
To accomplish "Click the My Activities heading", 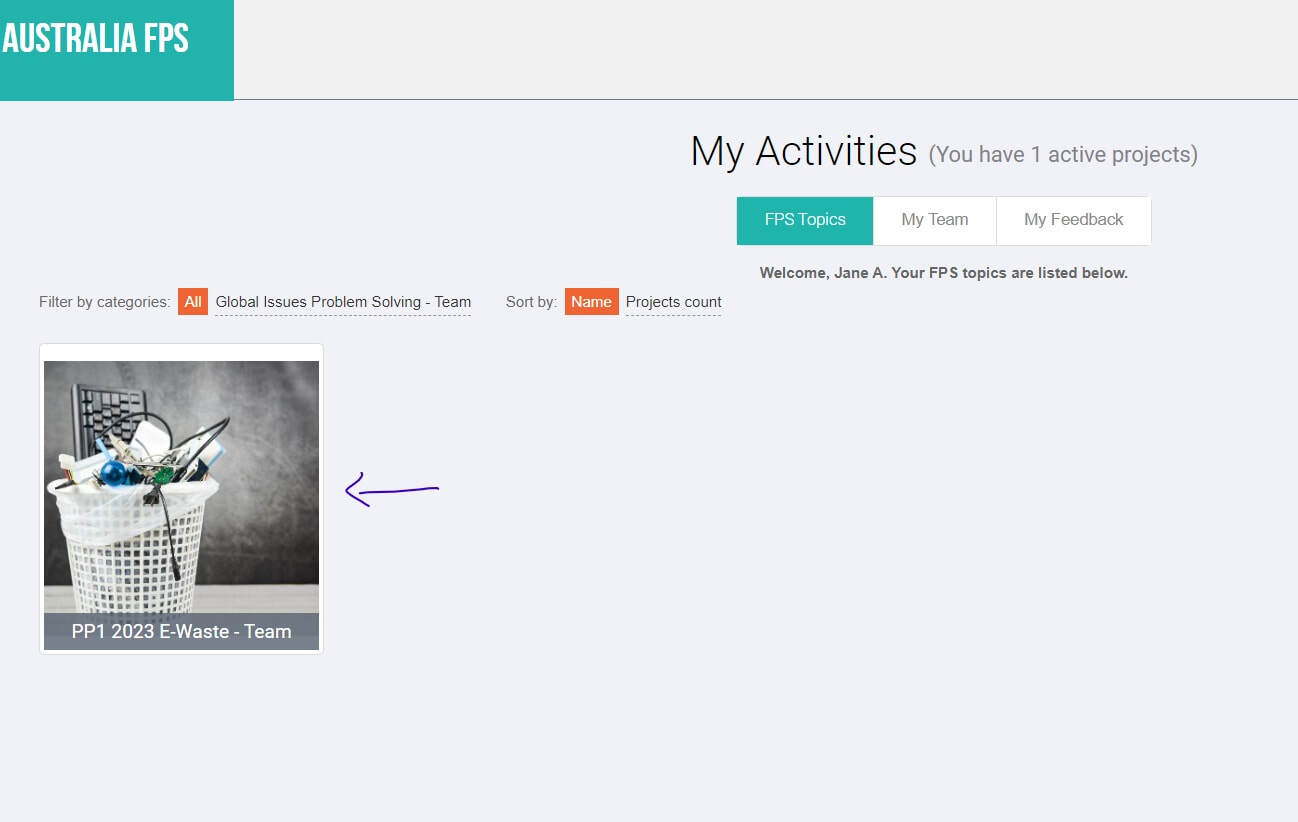I will 803,151.
